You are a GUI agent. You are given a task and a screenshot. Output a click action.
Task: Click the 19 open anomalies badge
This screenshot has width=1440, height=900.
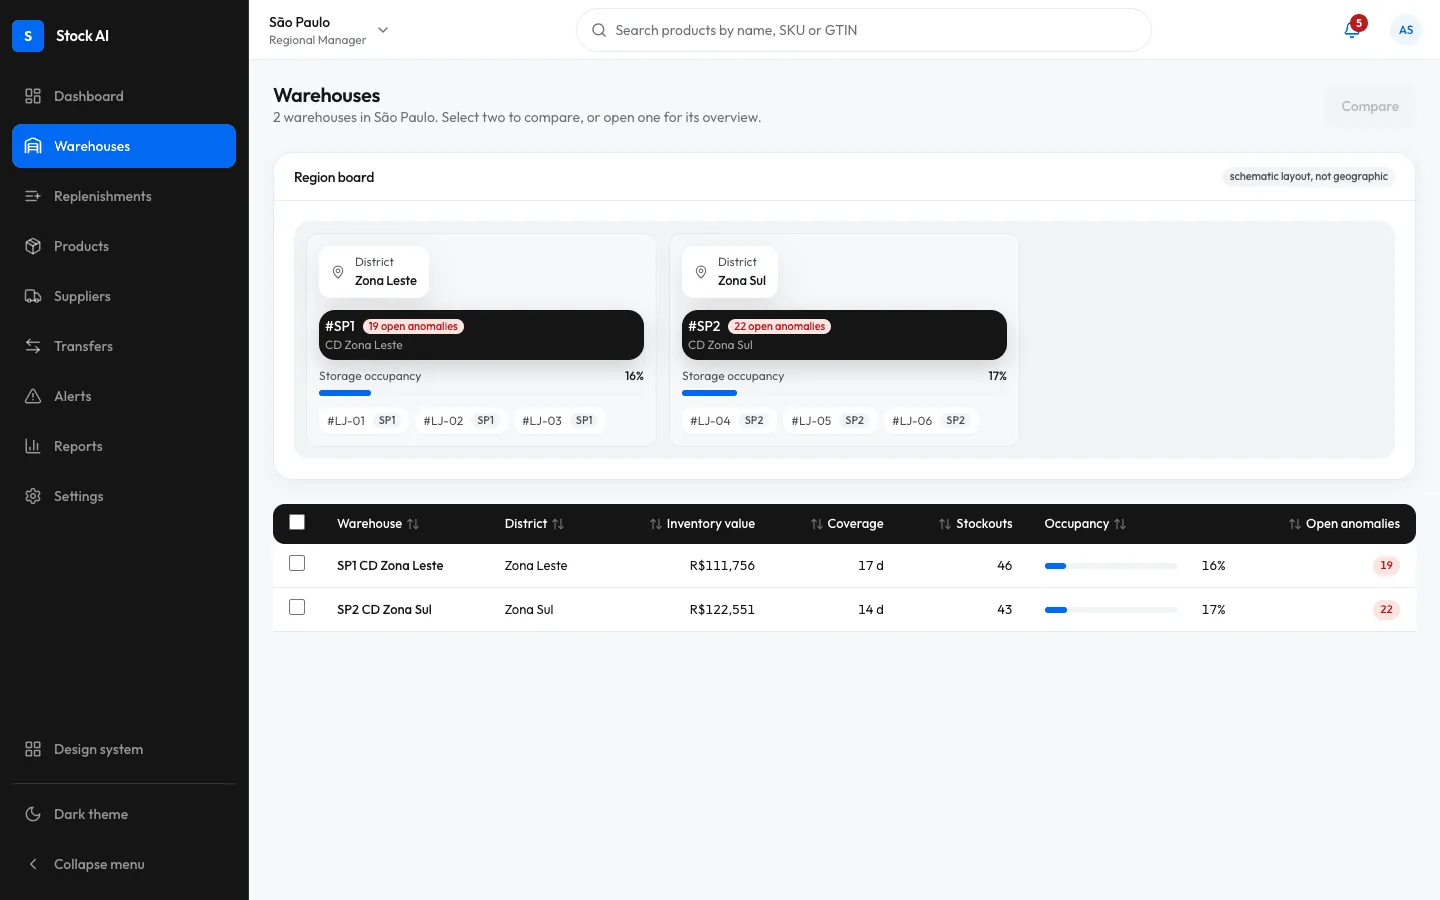coord(413,326)
